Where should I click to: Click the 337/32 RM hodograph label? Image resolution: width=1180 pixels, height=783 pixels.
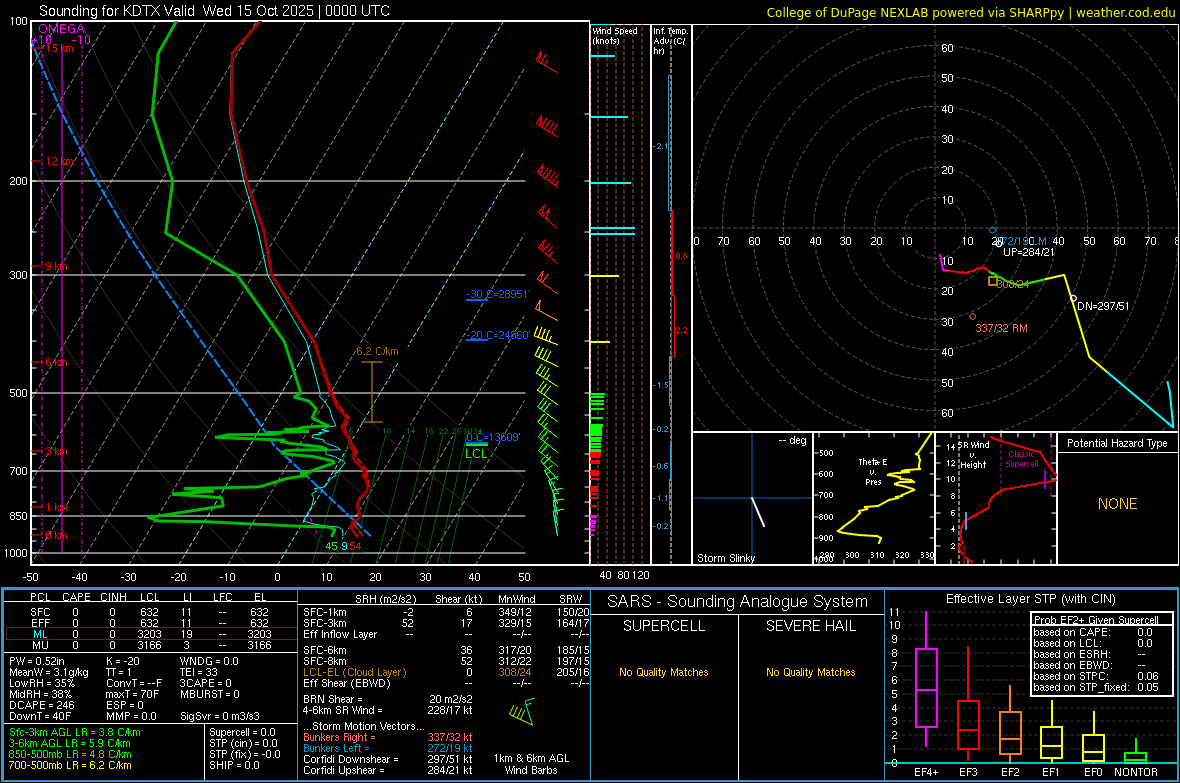coord(1002,328)
